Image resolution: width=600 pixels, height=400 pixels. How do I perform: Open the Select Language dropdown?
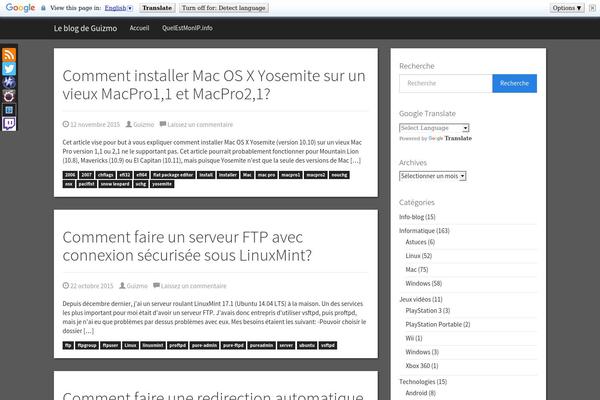pos(434,128)
